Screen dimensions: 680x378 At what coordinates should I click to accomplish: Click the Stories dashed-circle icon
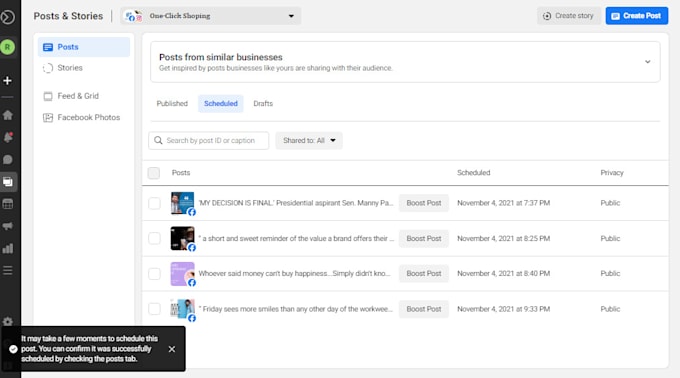[48, 68]
